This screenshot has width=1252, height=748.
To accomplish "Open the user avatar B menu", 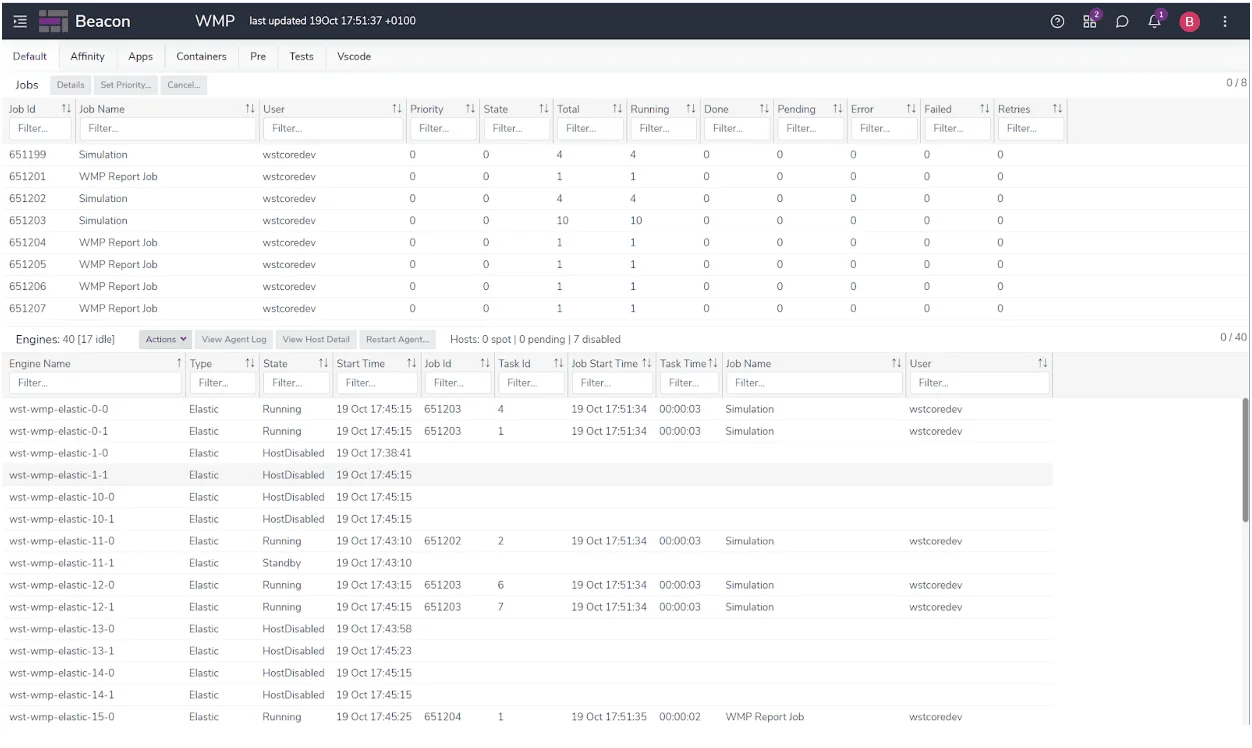I will (x=1189, y=22).
